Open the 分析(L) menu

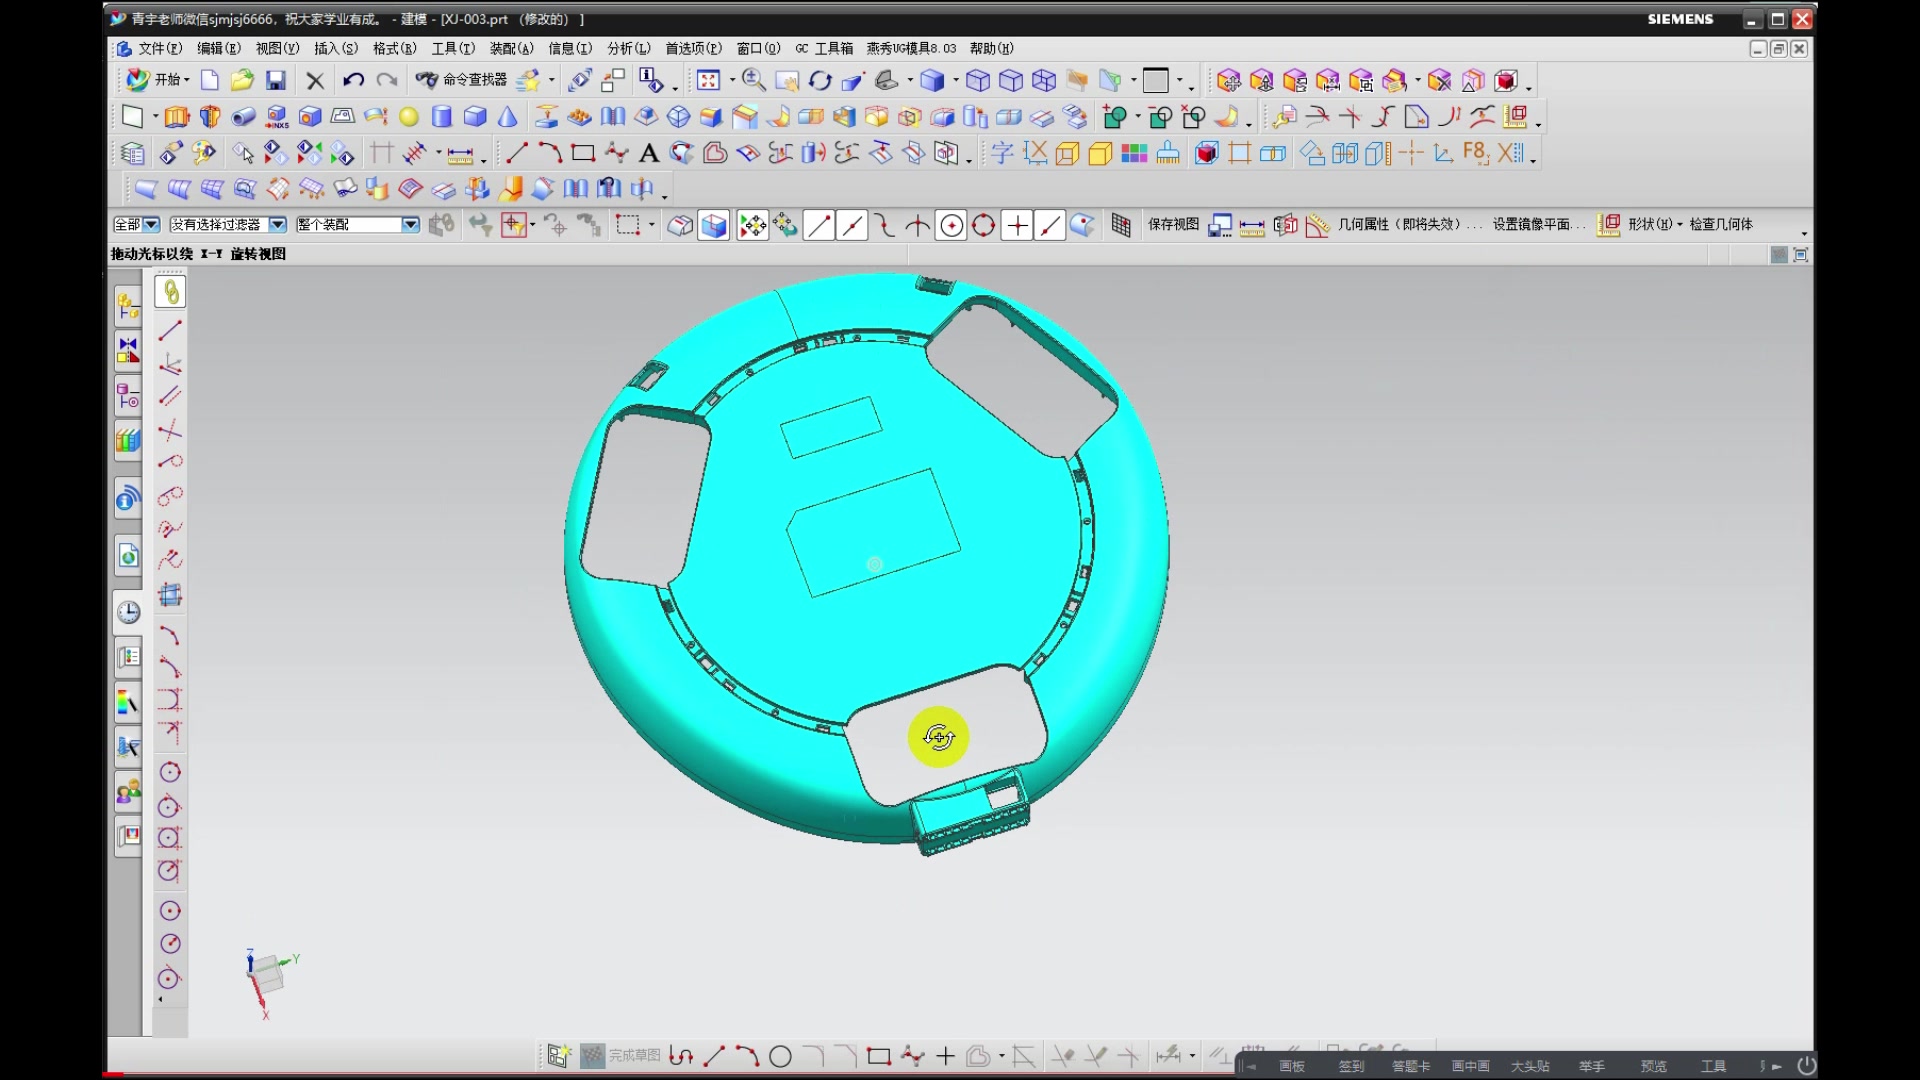(628, 48)
